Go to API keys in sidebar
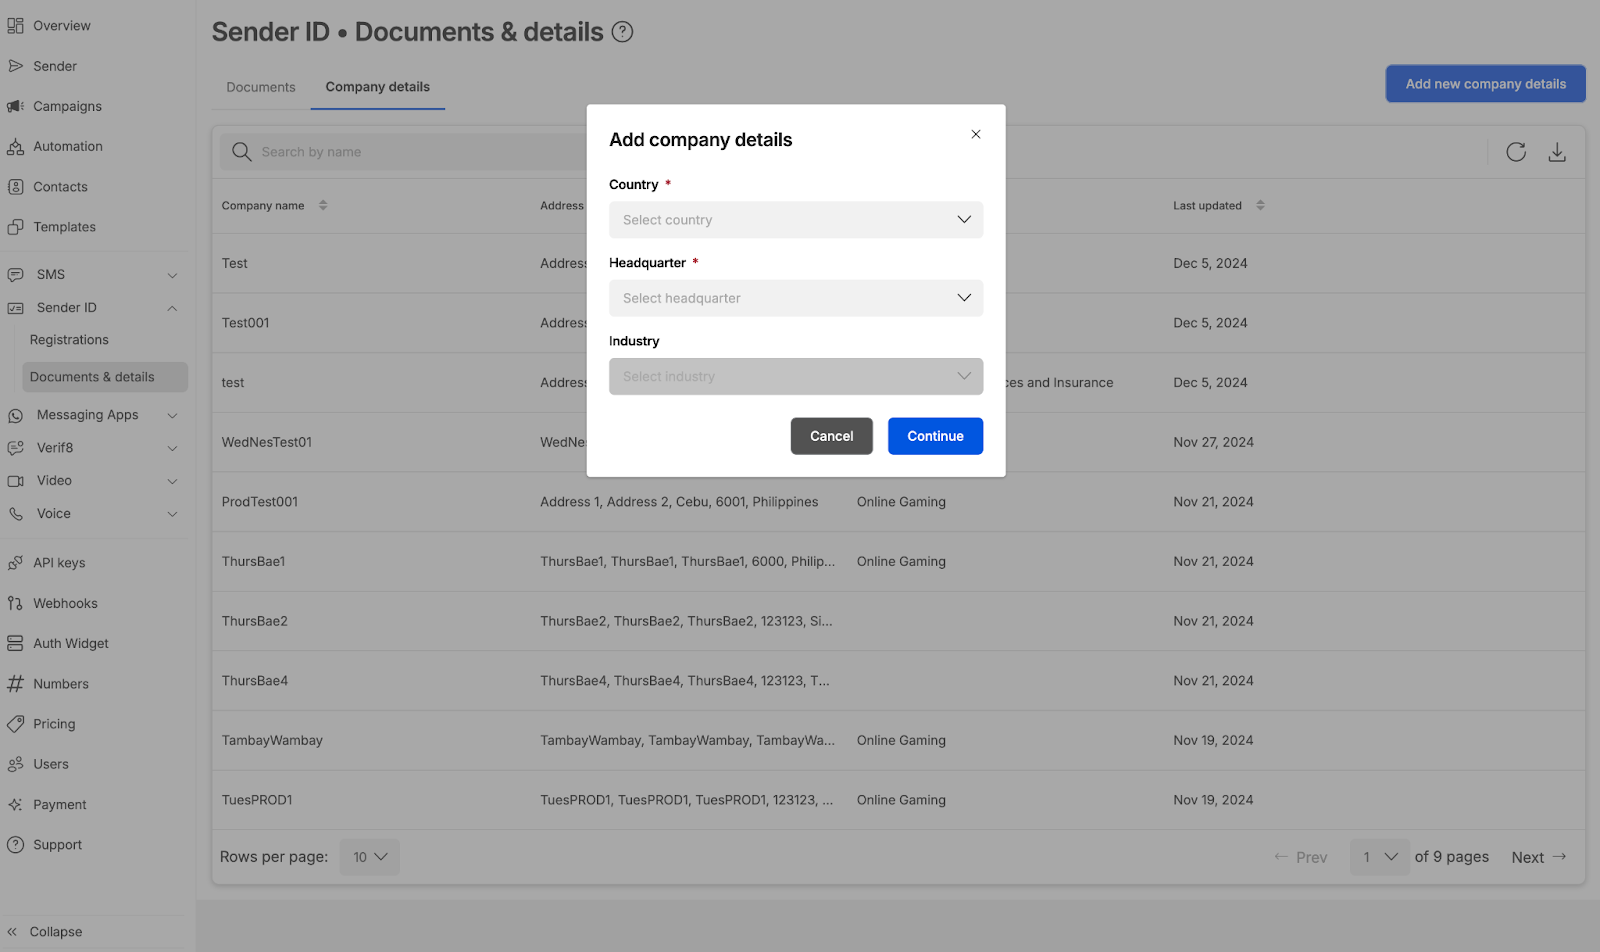This screenshot has width=1600, height=952. coord(59,563)
